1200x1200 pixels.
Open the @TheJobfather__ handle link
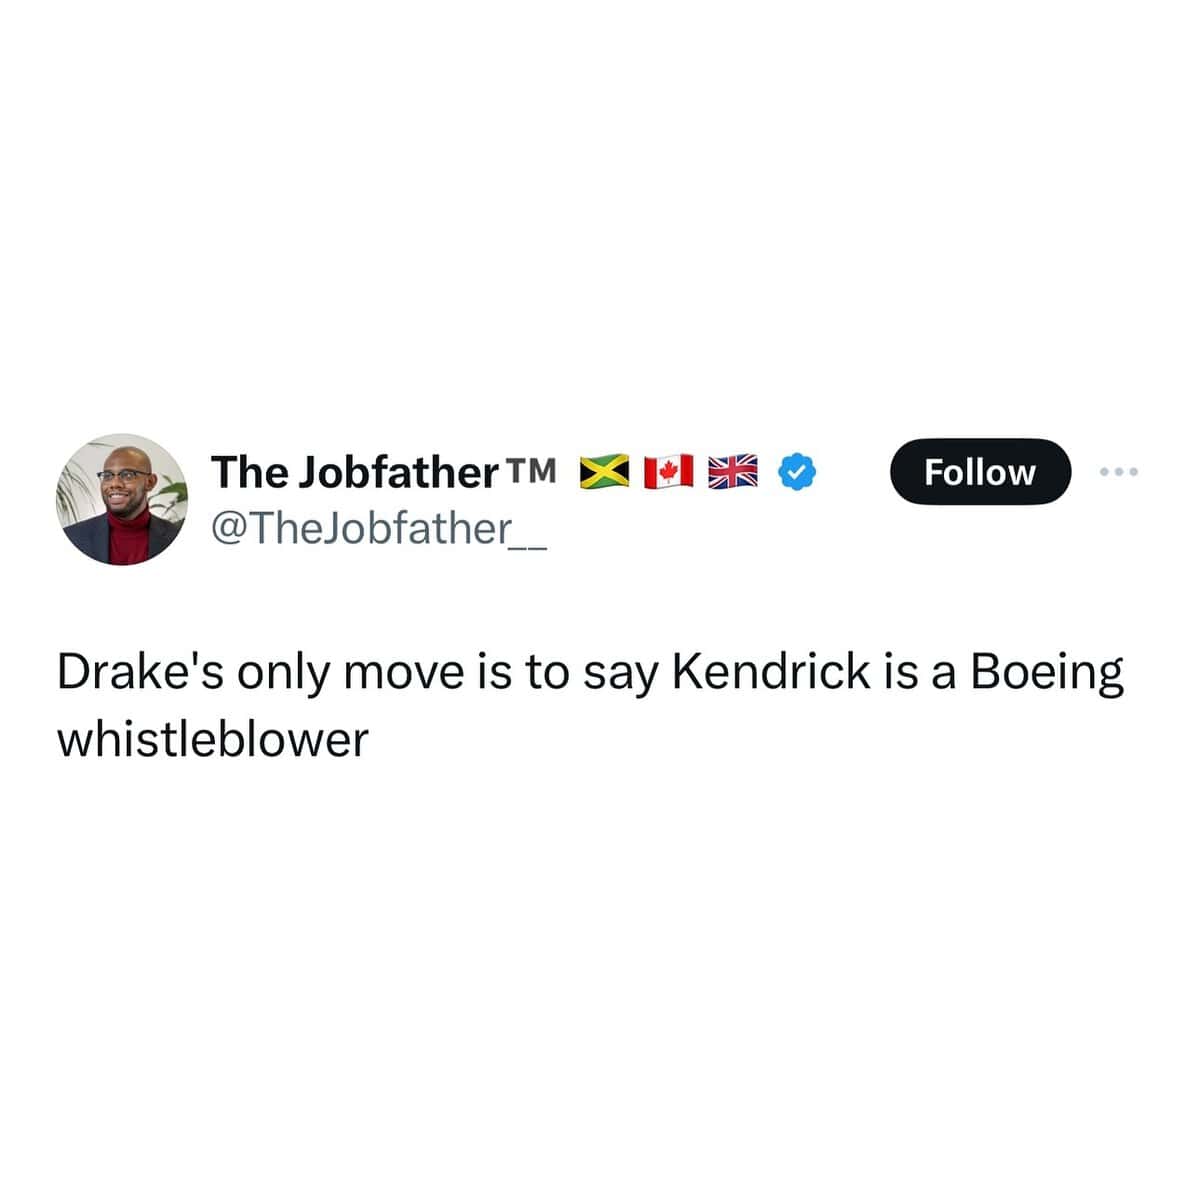(379, 527)
